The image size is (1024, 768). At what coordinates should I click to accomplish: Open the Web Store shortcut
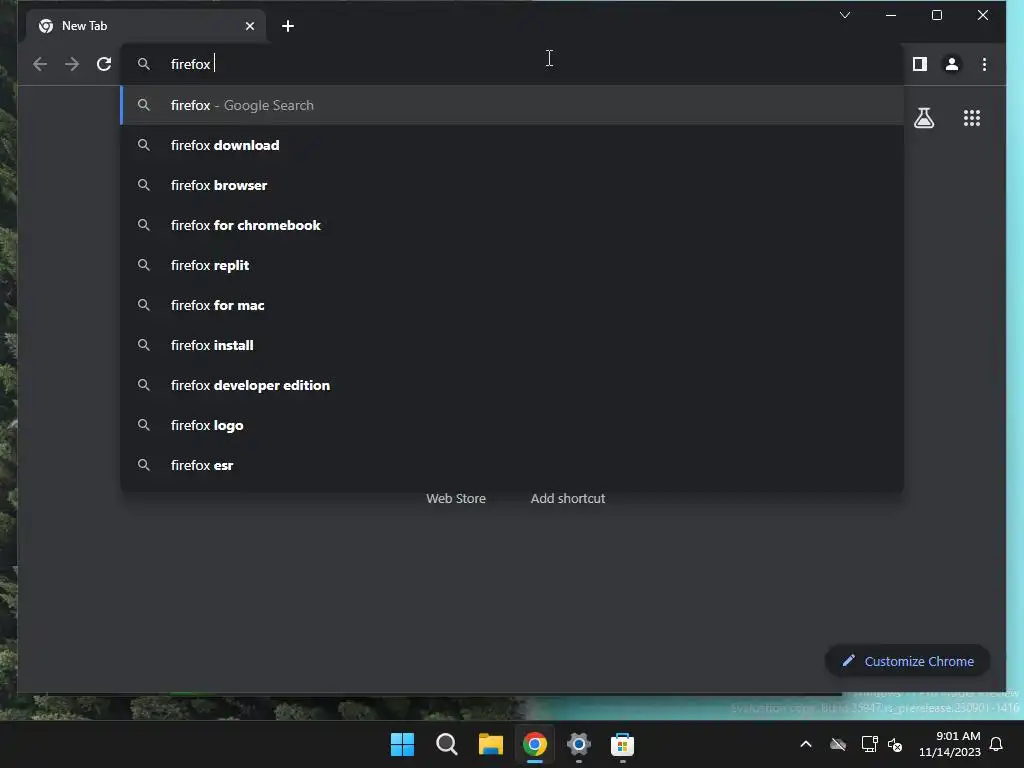(x=456, y=498)
